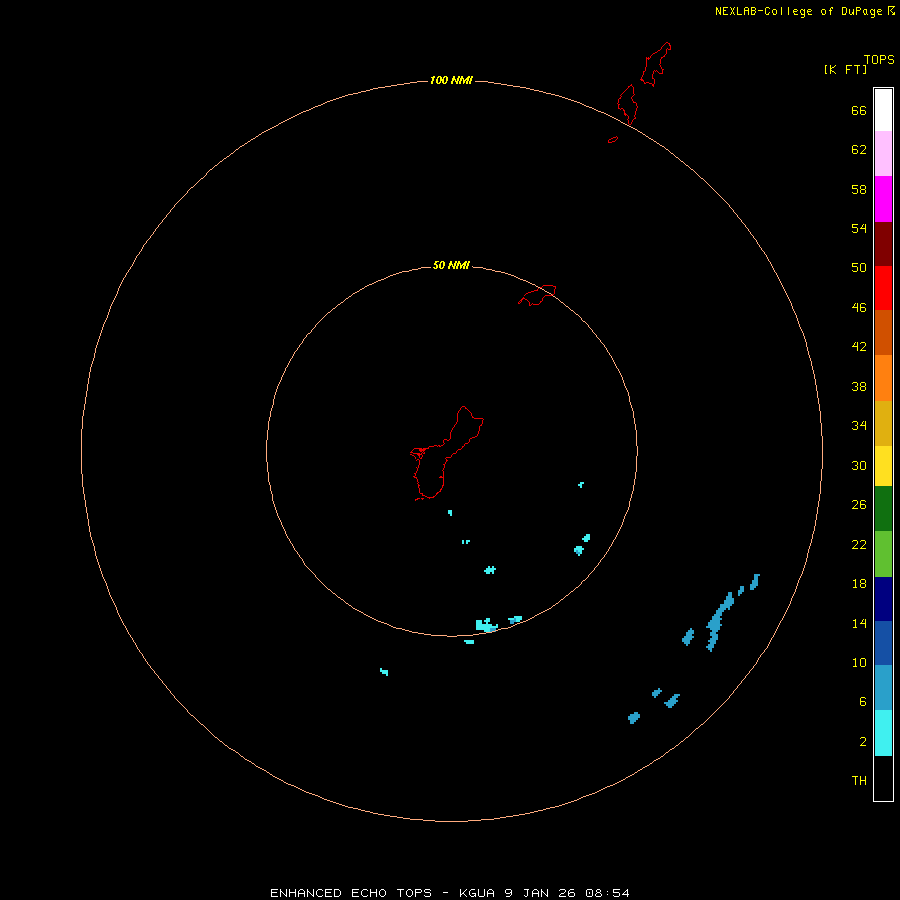Click the yellow 30 kft legend swatch

click(883, 466)
